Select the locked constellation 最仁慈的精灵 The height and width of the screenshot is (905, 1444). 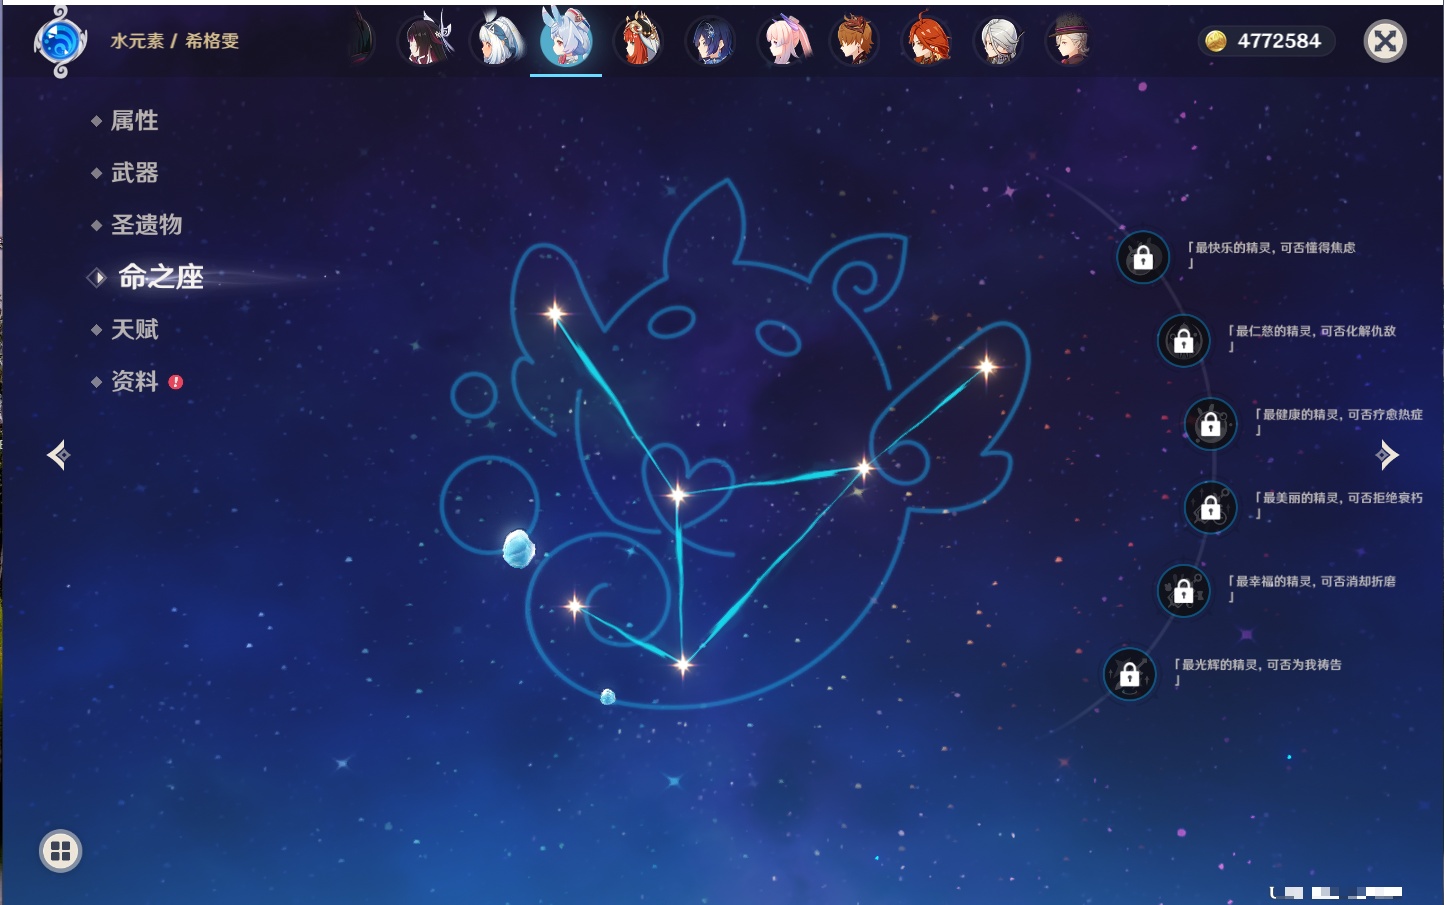coord(1183,341)
